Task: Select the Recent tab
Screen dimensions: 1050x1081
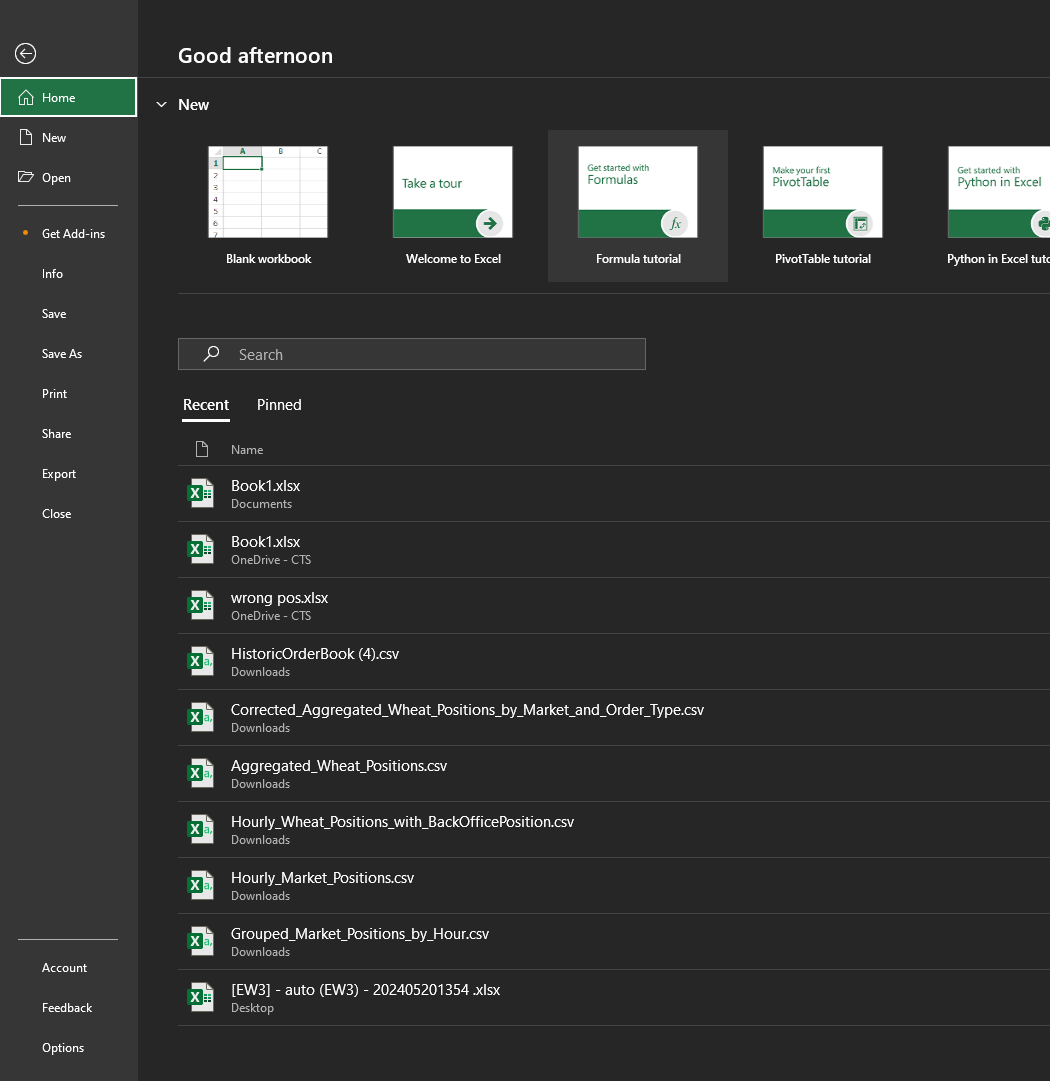Action: (206, 405)
